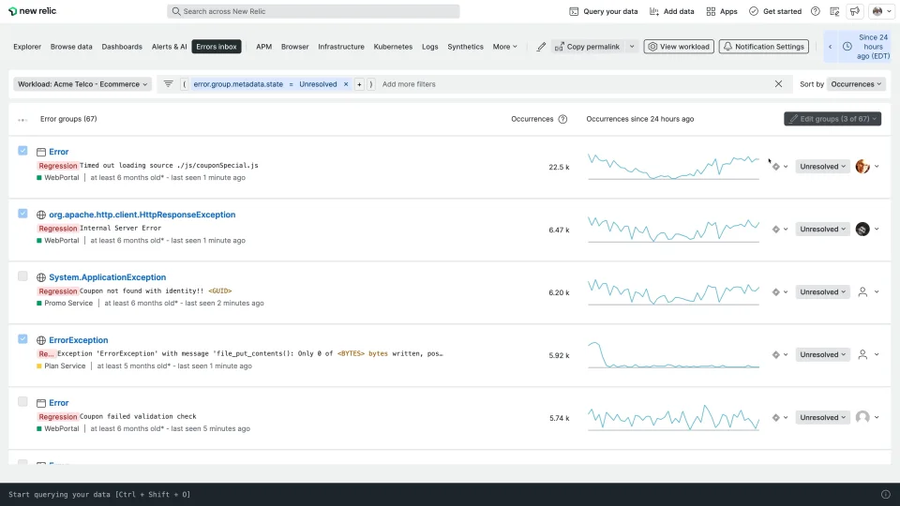
Task: Open the Logs tab
Action: (430, 47)
